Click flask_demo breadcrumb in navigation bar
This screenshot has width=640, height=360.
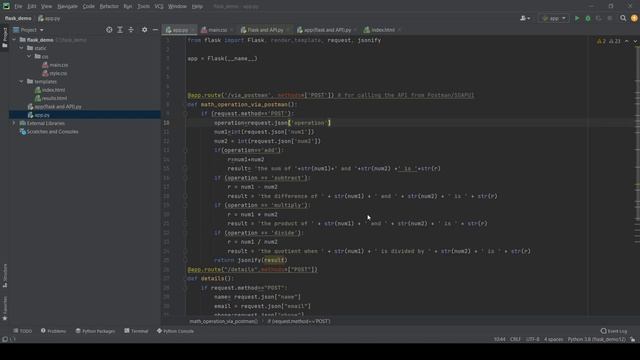pyautogui.click(x=18, y=18)
